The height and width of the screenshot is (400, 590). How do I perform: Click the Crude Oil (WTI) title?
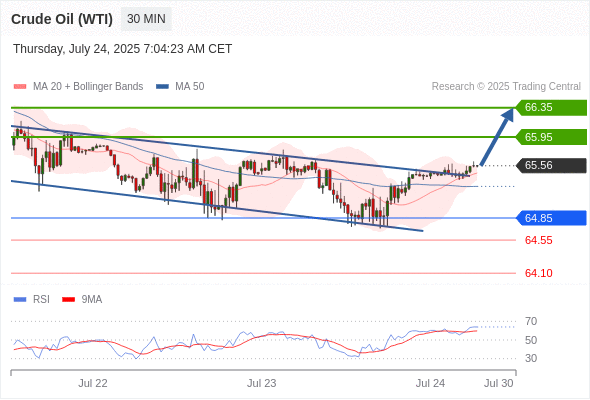pos(62,19)
